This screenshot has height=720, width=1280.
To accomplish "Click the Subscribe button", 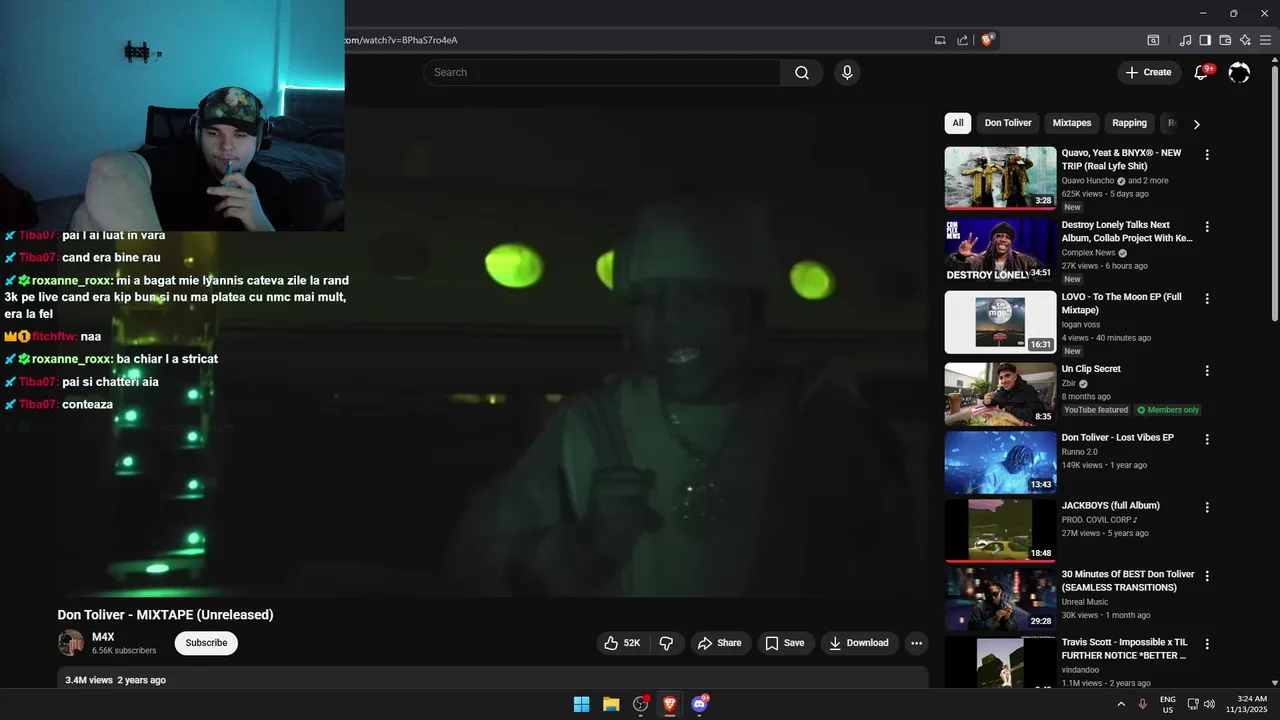I will pyautogui.click(x=206, y=643).
